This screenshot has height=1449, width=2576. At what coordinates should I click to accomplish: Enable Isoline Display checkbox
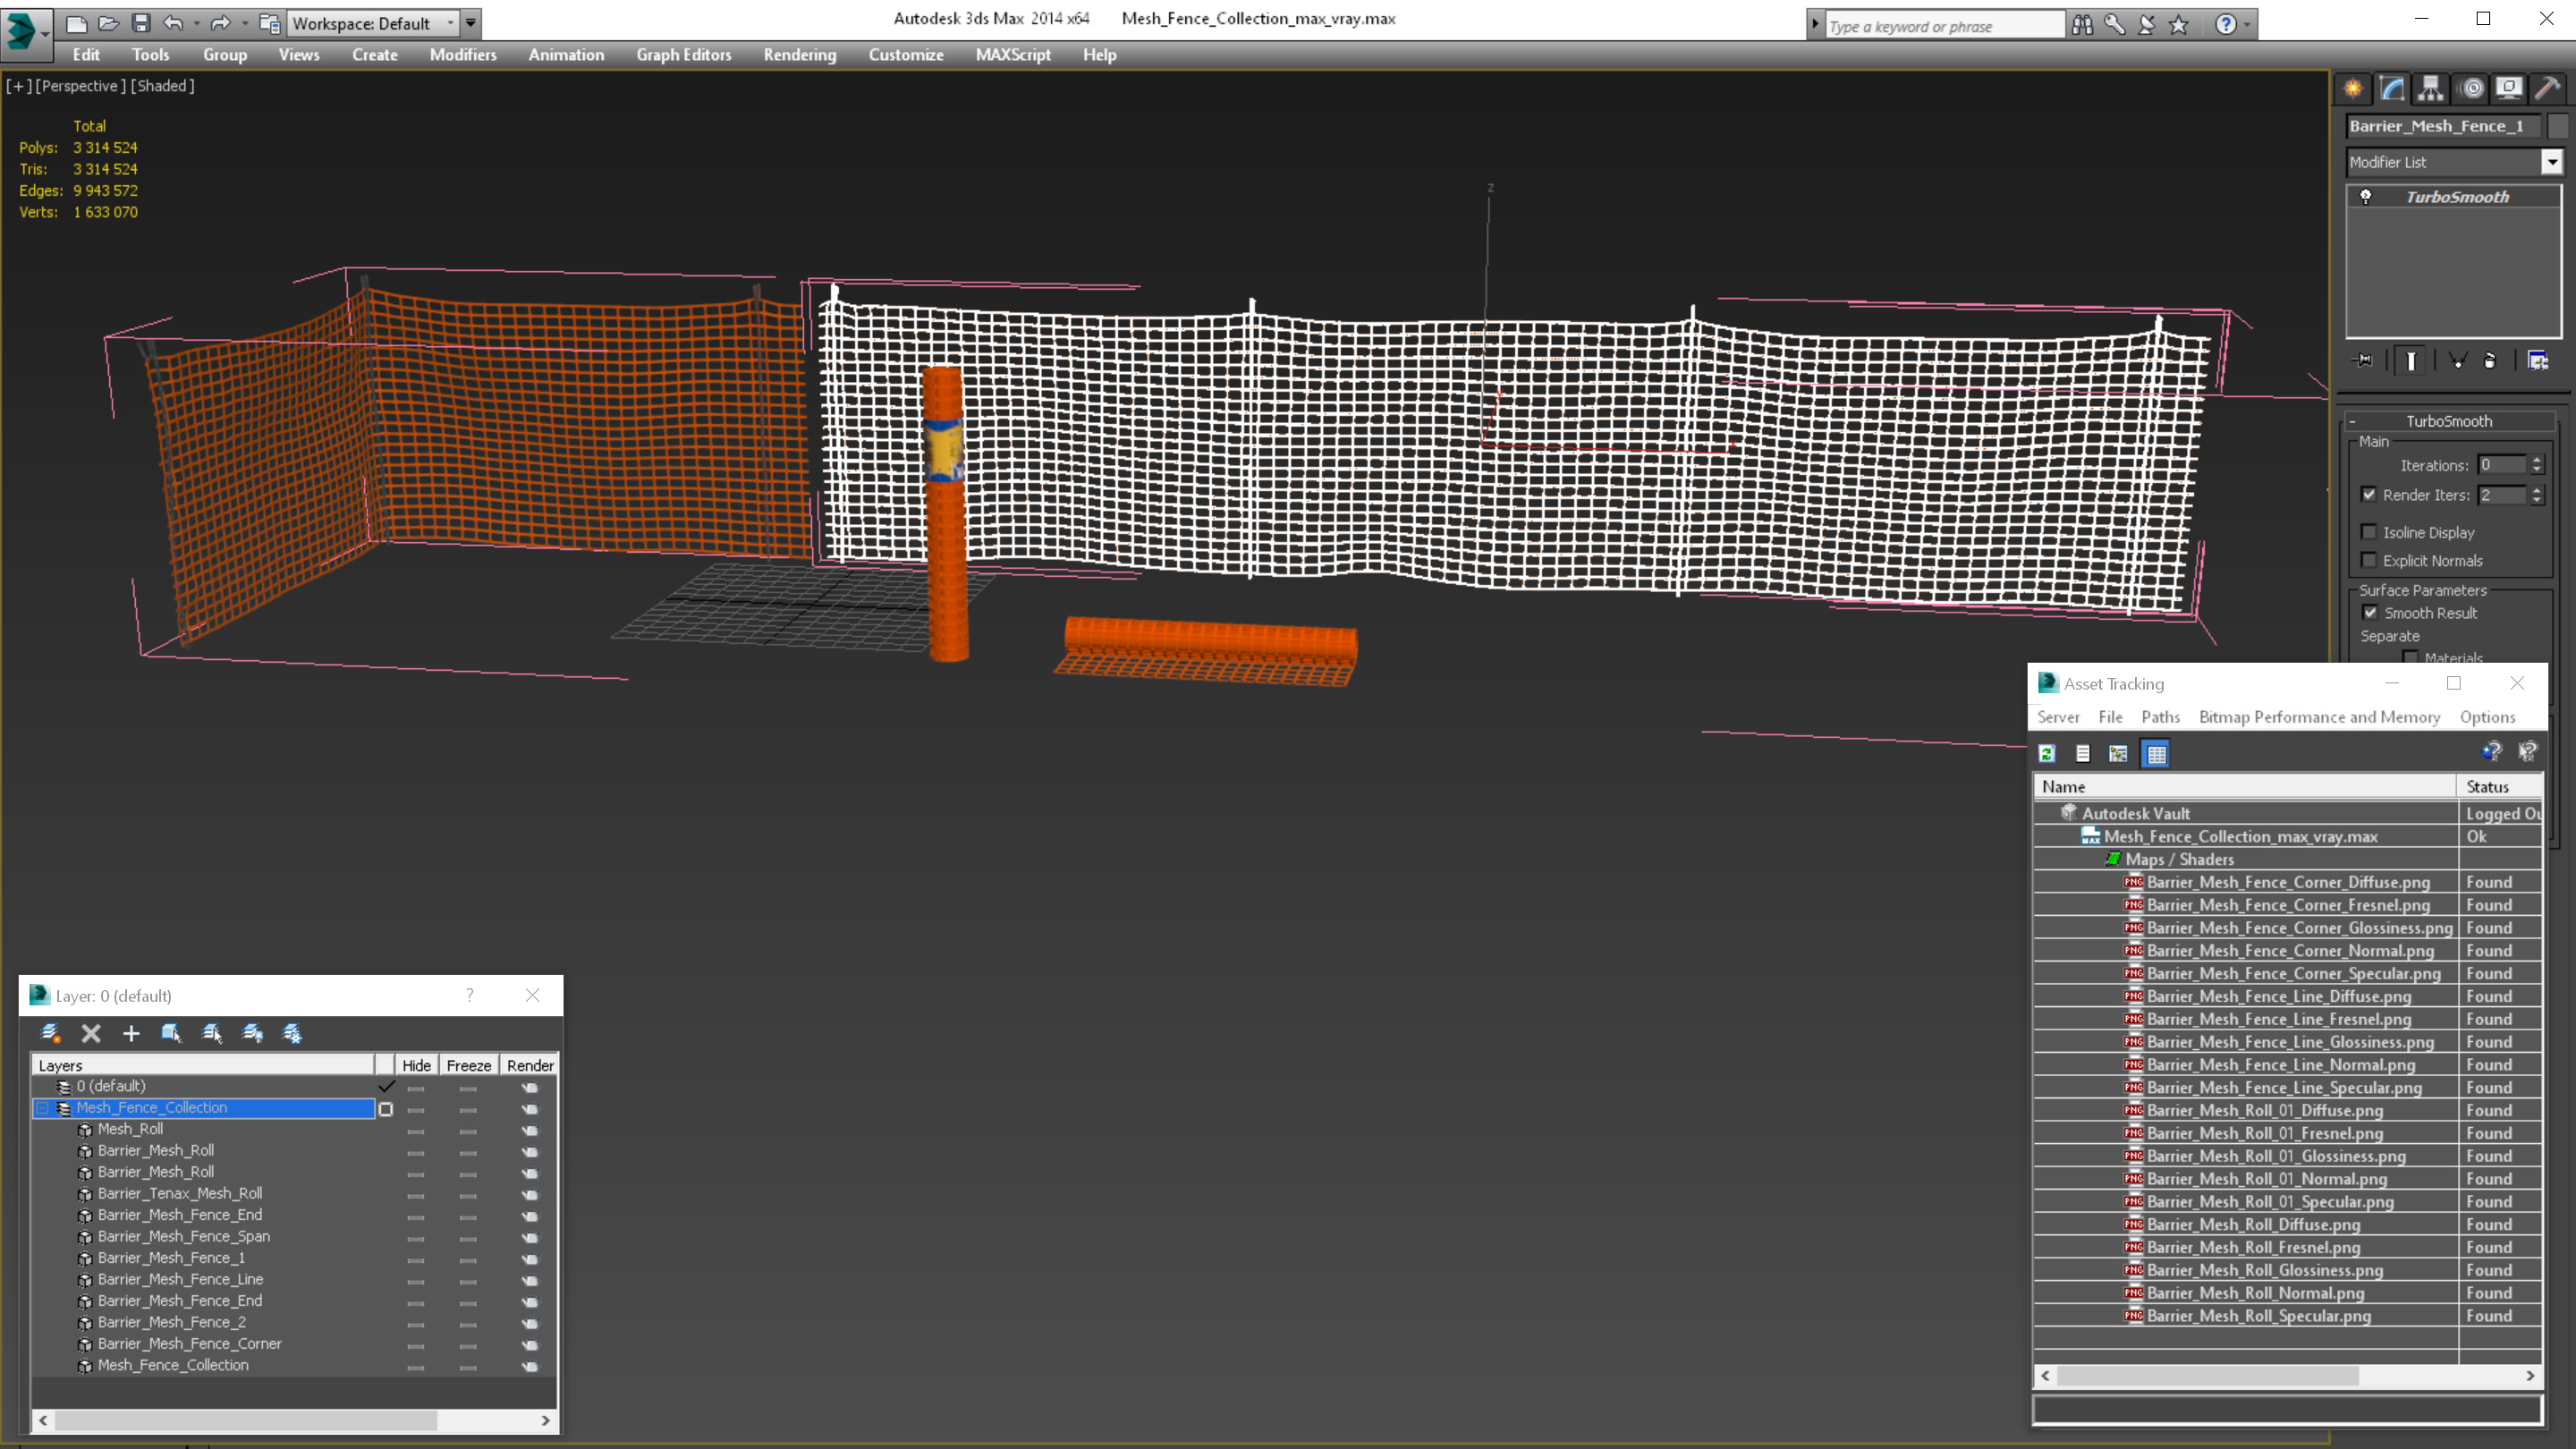[x=2368, y=532]
